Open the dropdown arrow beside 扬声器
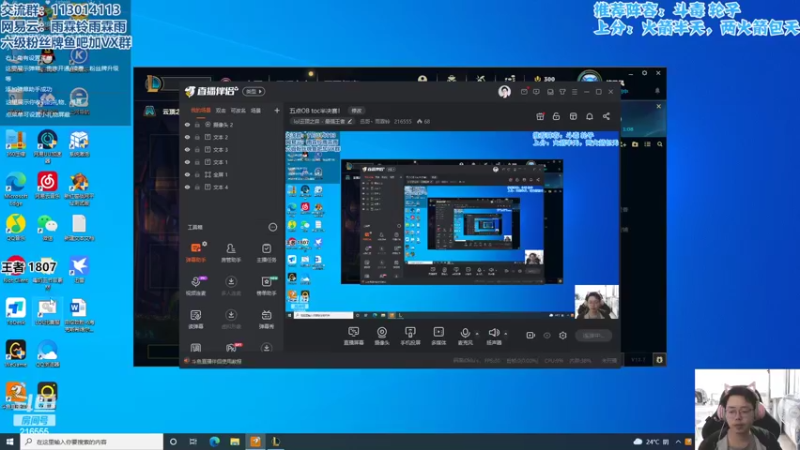Image resolution: width=800 pixels, height=450 pixels. [506, 334]
